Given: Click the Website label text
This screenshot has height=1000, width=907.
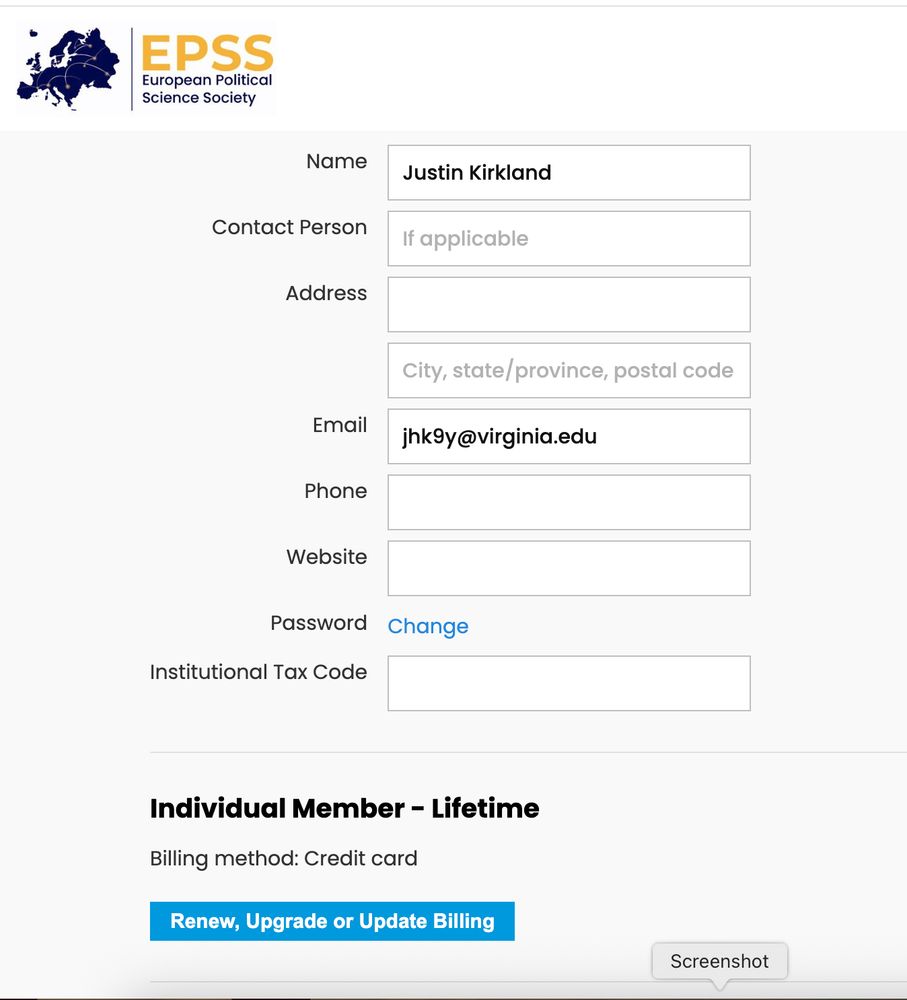Looking at the screenshot, I should click(327, 557).
